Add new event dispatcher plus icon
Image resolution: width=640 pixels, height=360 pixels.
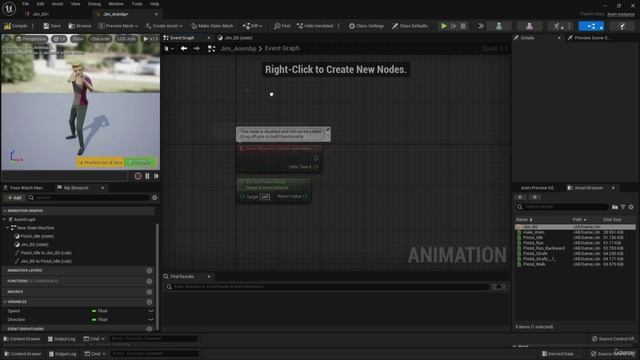pyautogui.click(x=149, y=329)
